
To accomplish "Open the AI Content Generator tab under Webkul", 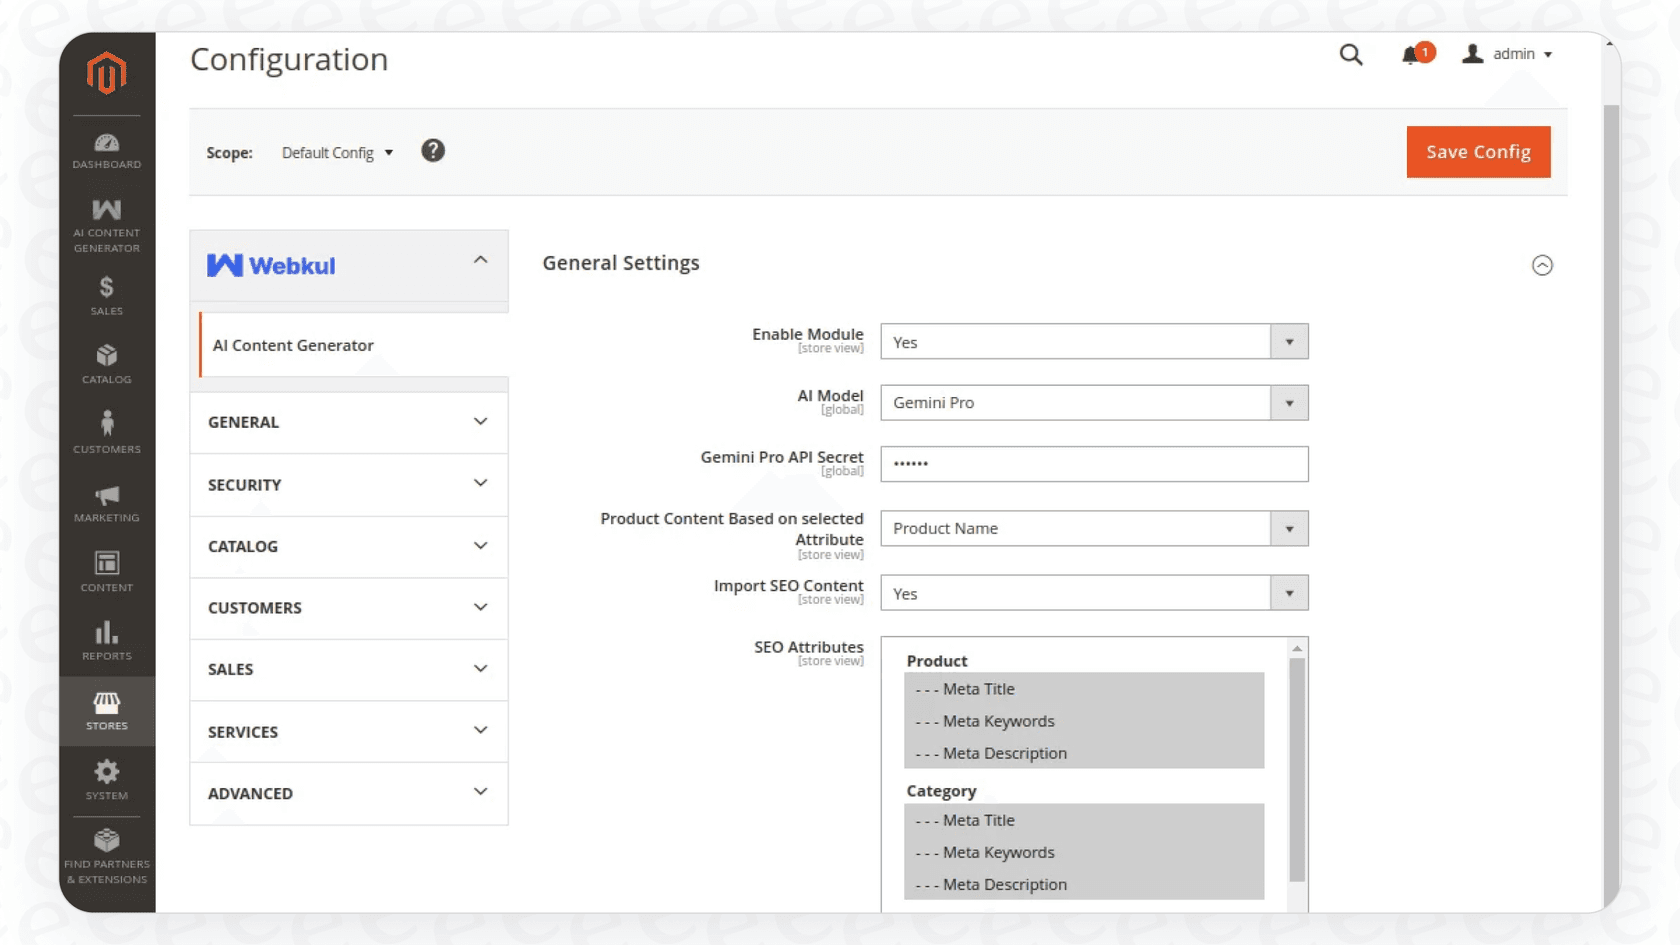I will [x=293, y=345].
